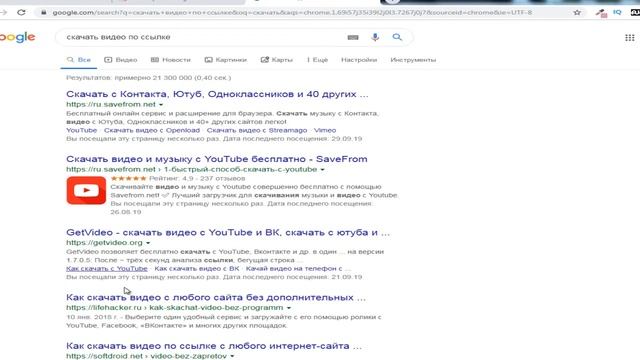Open result 'Как скачать видео по ссылке с любого'
The image size is (640, 360).
point(214,346)
